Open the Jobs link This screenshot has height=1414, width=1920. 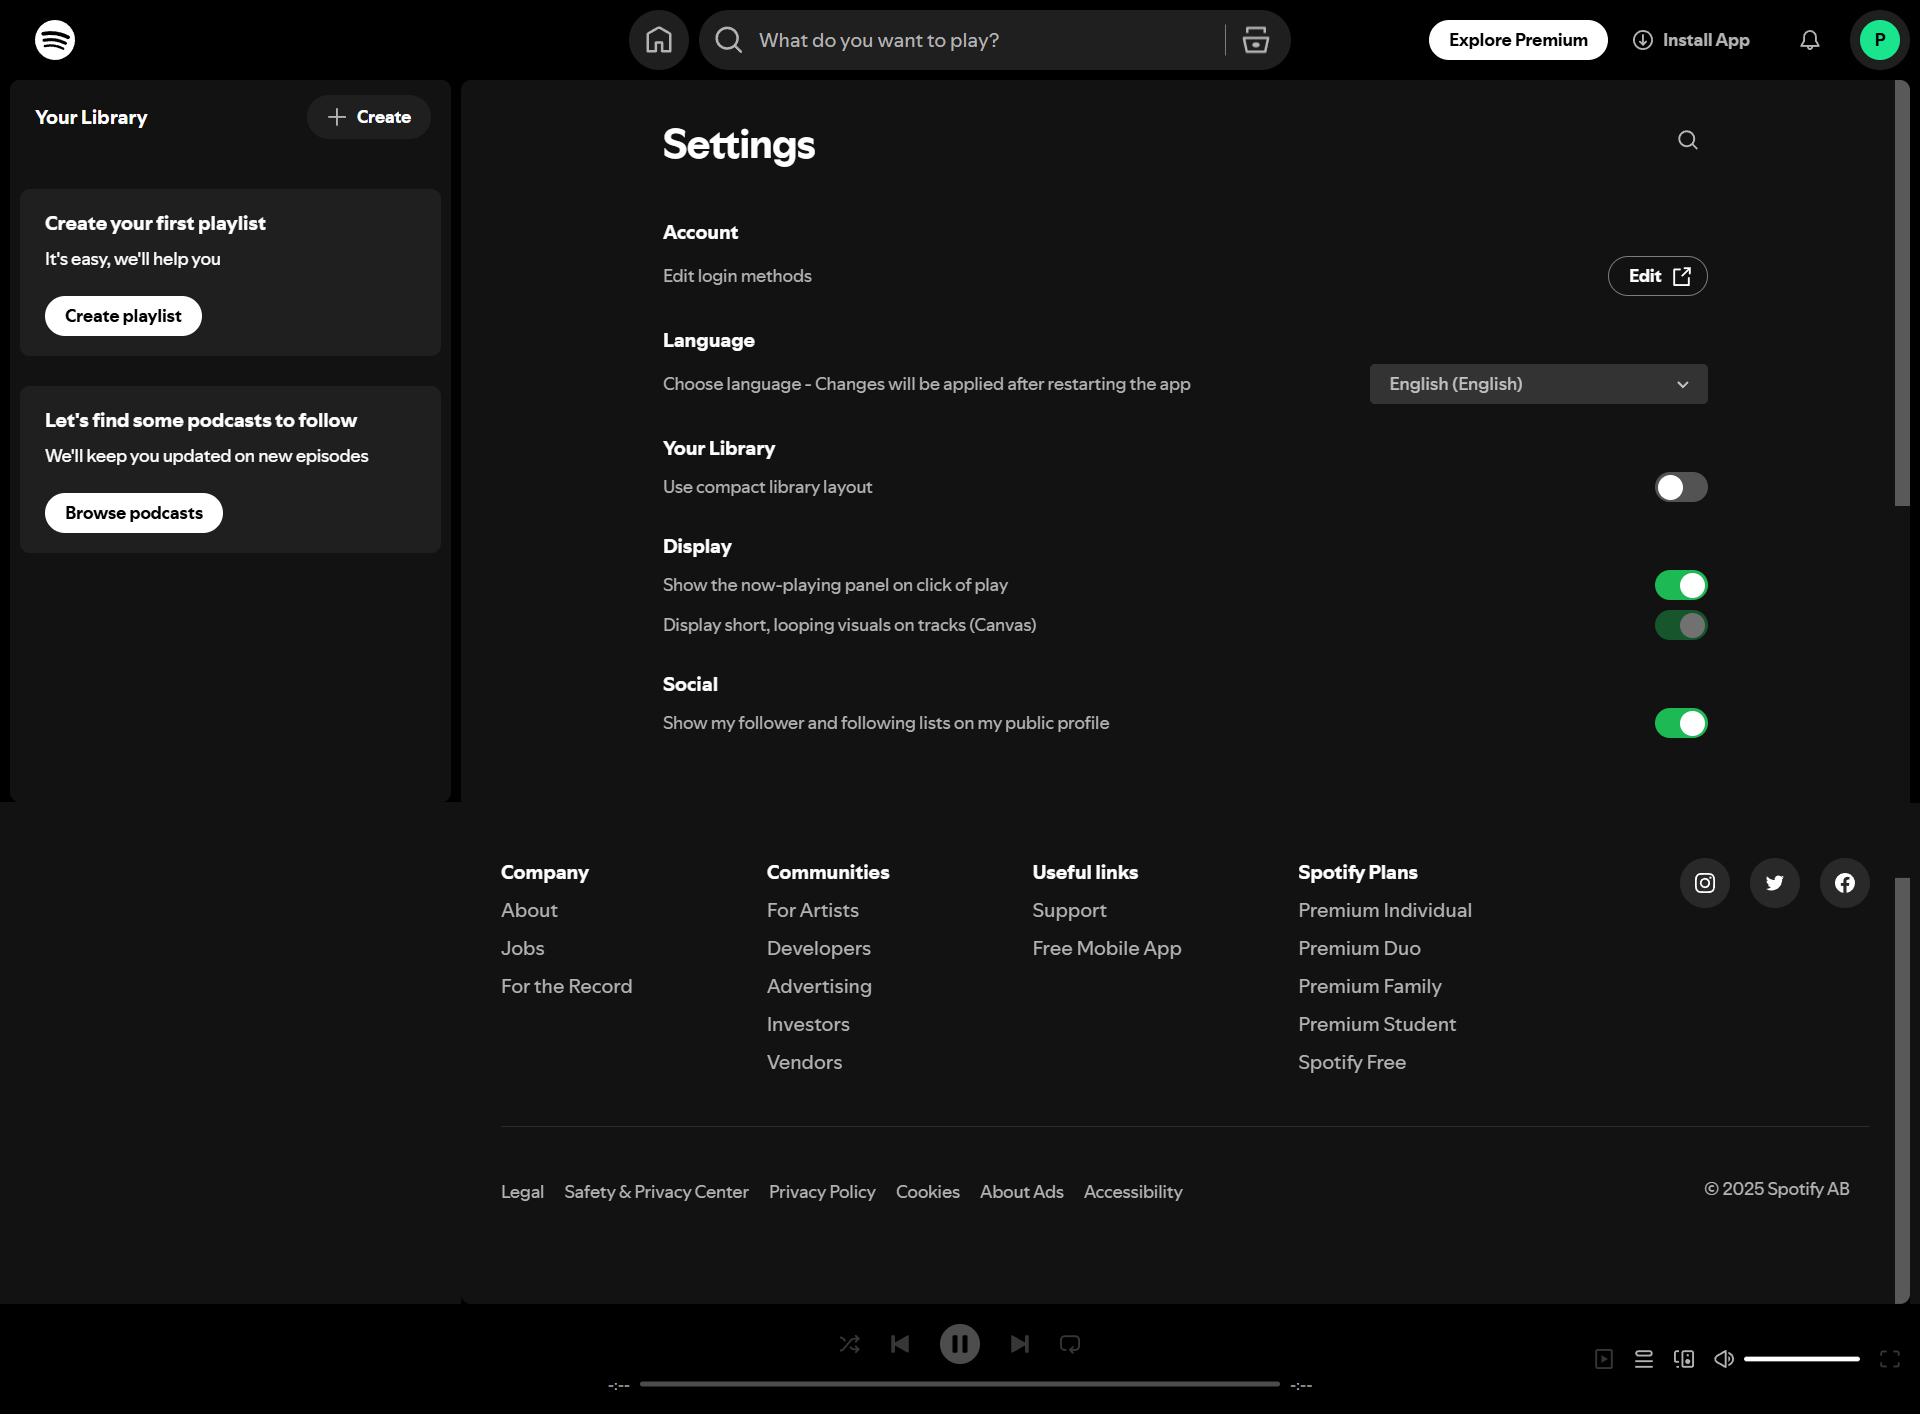point(522,948)
